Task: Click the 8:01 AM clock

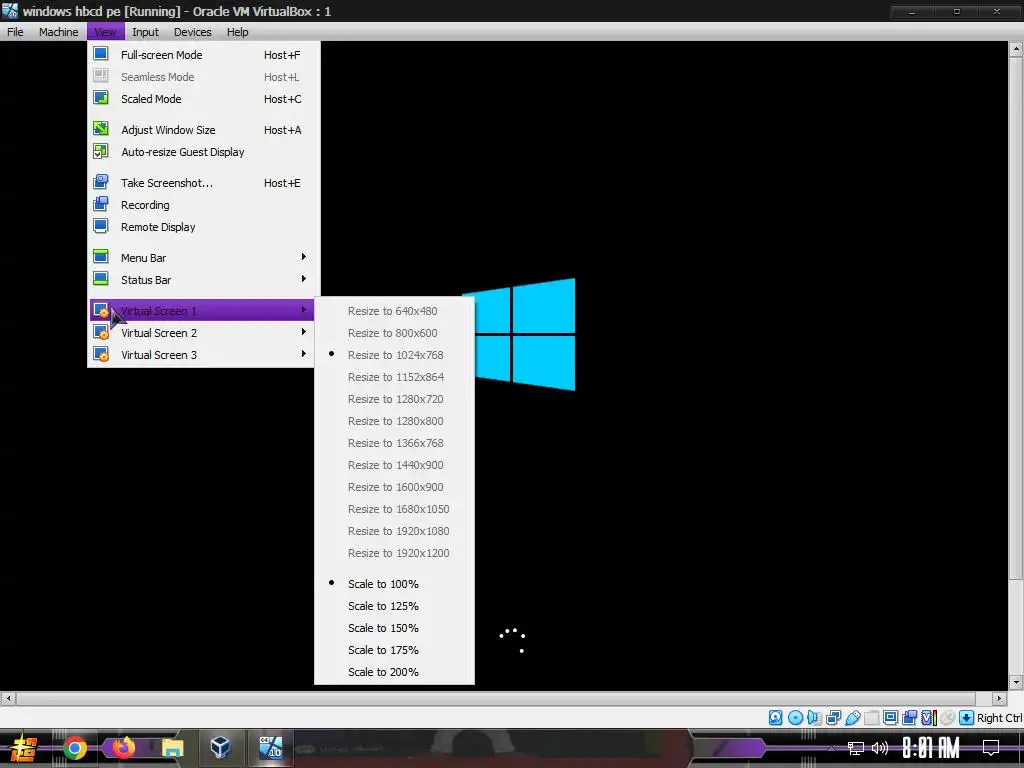Action: coord(931,748)
